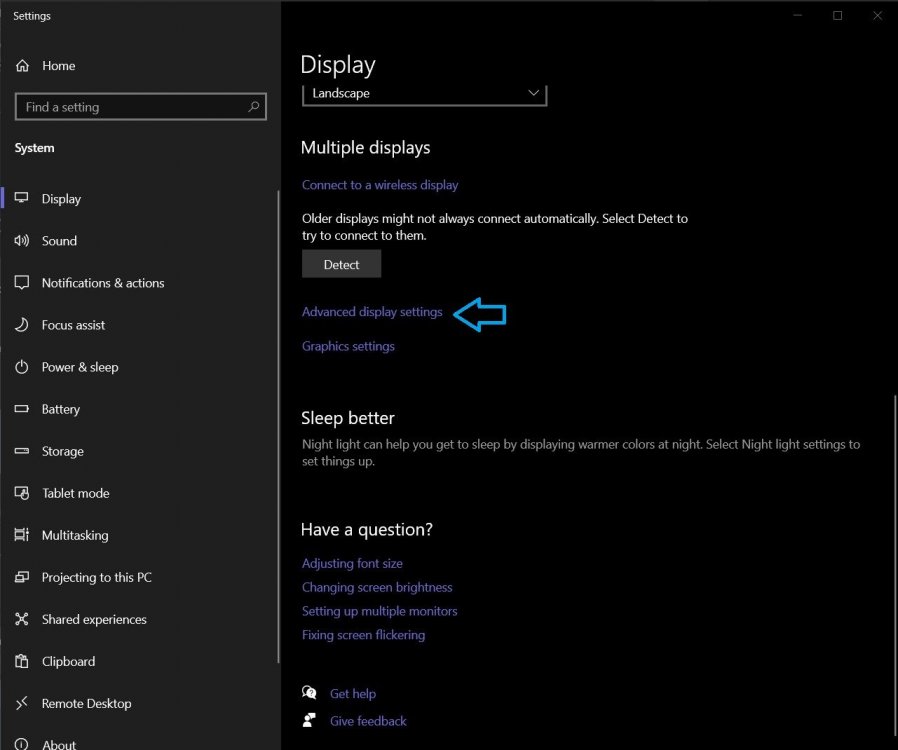Minimize the Settings window

(x=797, y=15)
